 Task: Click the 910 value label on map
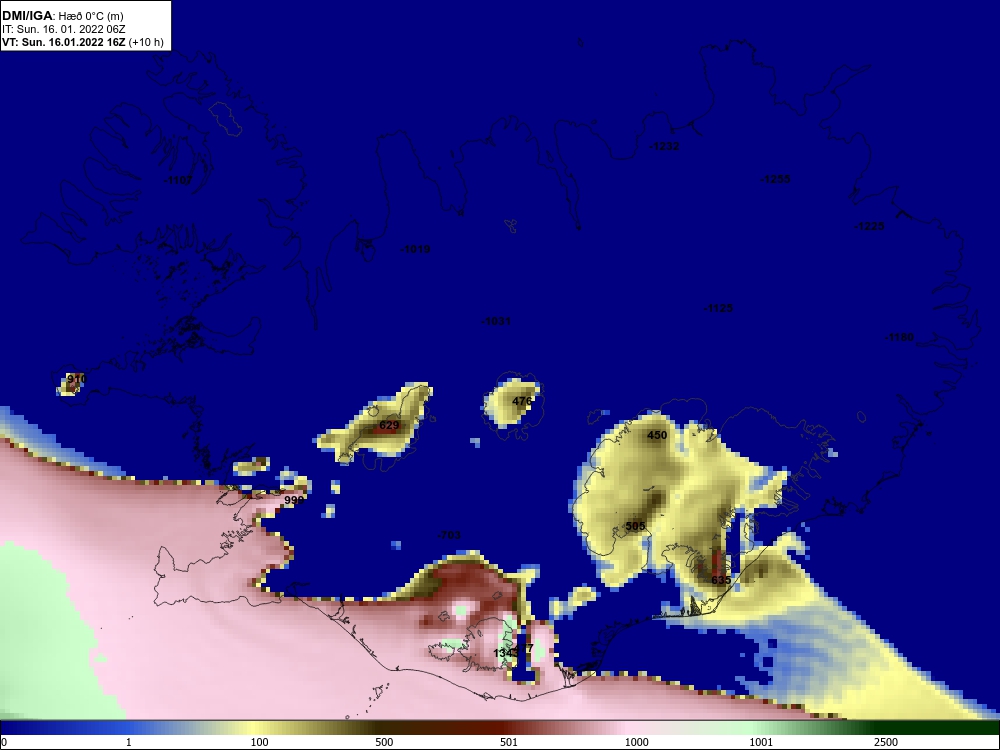(77, 379)
